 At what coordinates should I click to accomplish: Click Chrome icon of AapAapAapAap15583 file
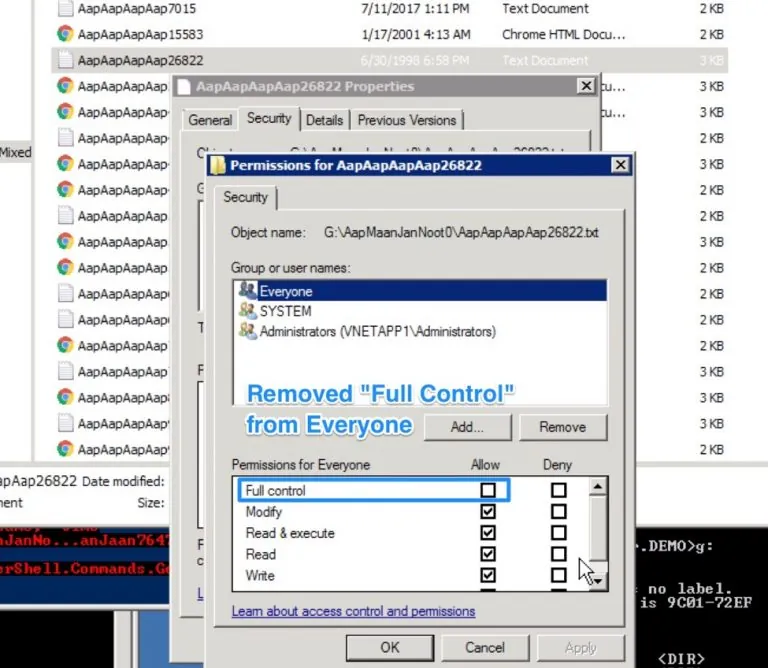pos(65,33)
